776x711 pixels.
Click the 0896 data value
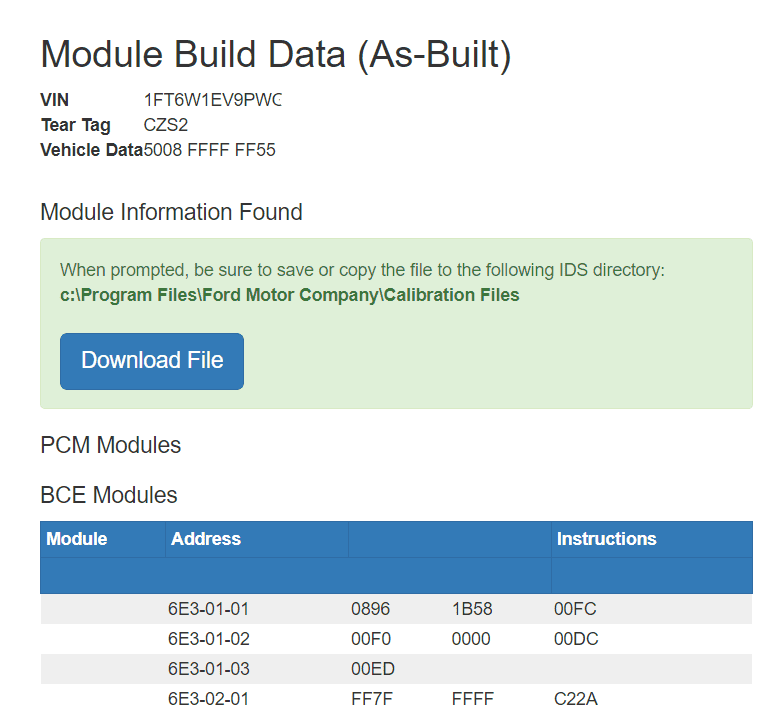coord(371,609)
